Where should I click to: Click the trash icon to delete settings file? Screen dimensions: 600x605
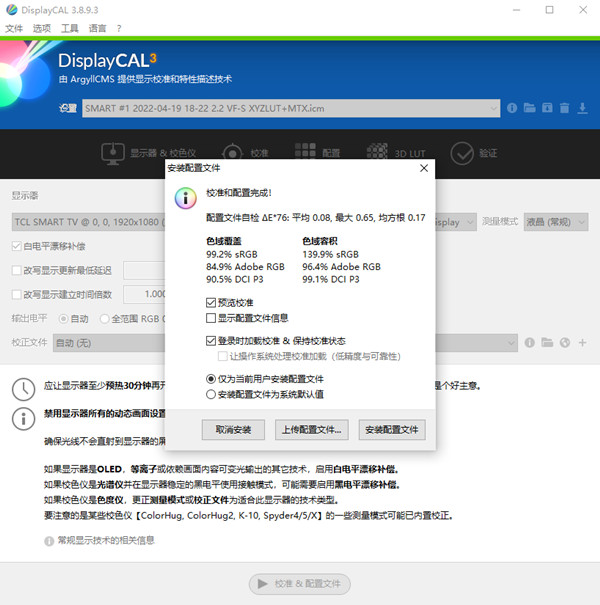(x=565, y=108)
